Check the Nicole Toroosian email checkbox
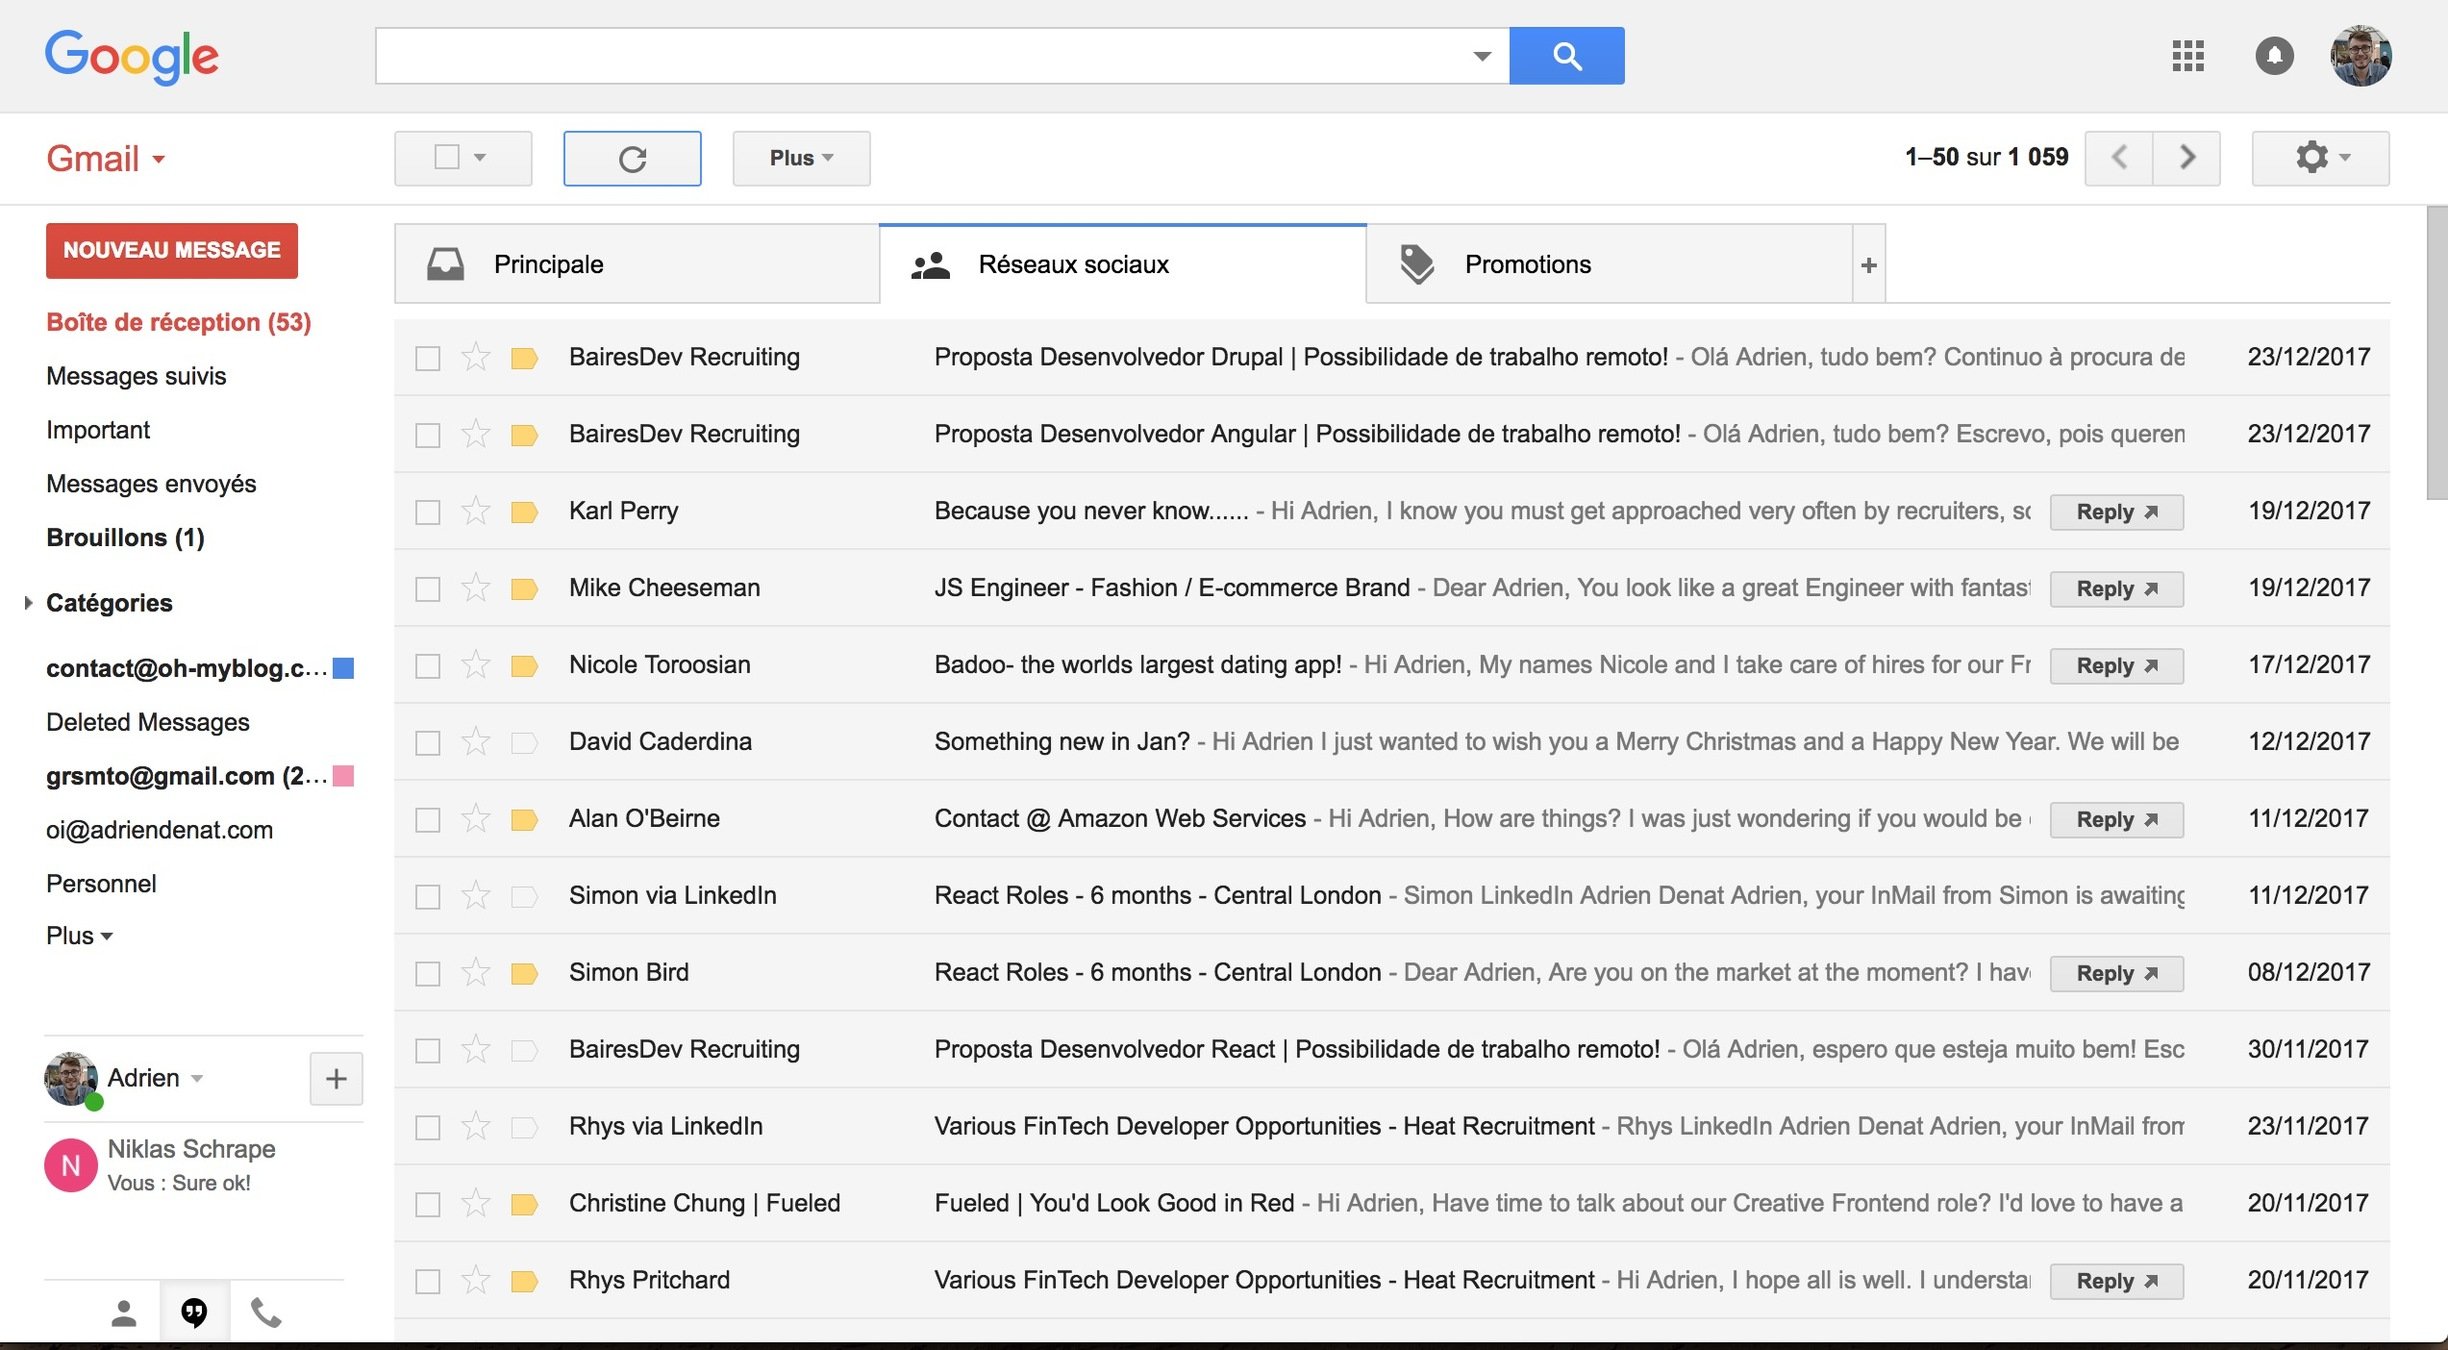2448x1350 pixels. 428,666
